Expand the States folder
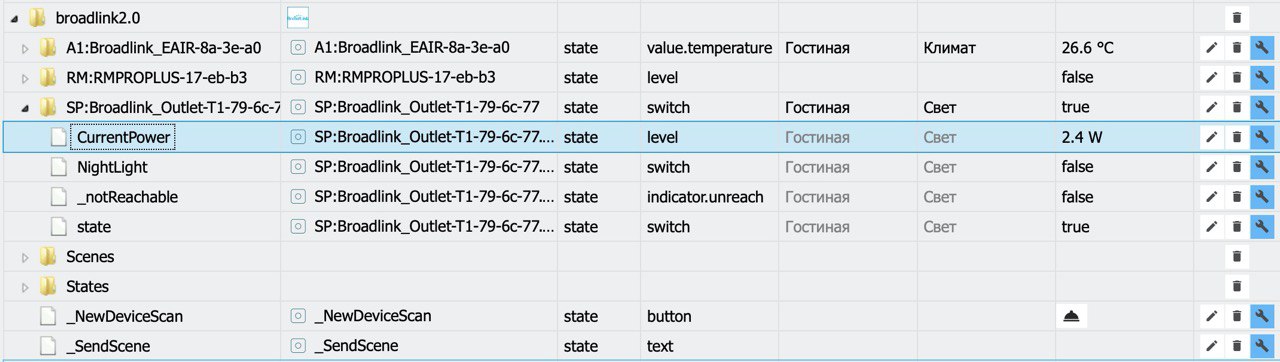The width and height of the screenshot is (1280, 362). tap(25, 287)
